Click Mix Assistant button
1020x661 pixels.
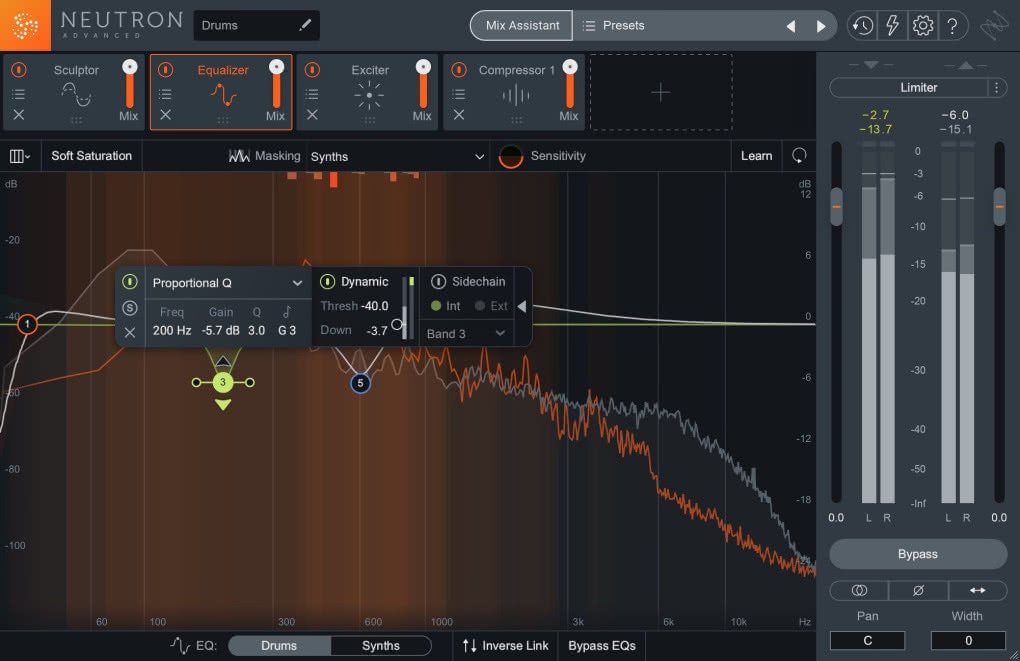[x=522, y=25]
